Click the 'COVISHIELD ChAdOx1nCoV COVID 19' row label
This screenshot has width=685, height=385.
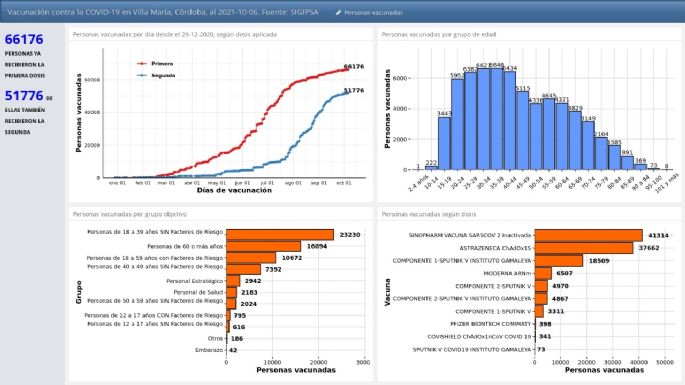480,337
